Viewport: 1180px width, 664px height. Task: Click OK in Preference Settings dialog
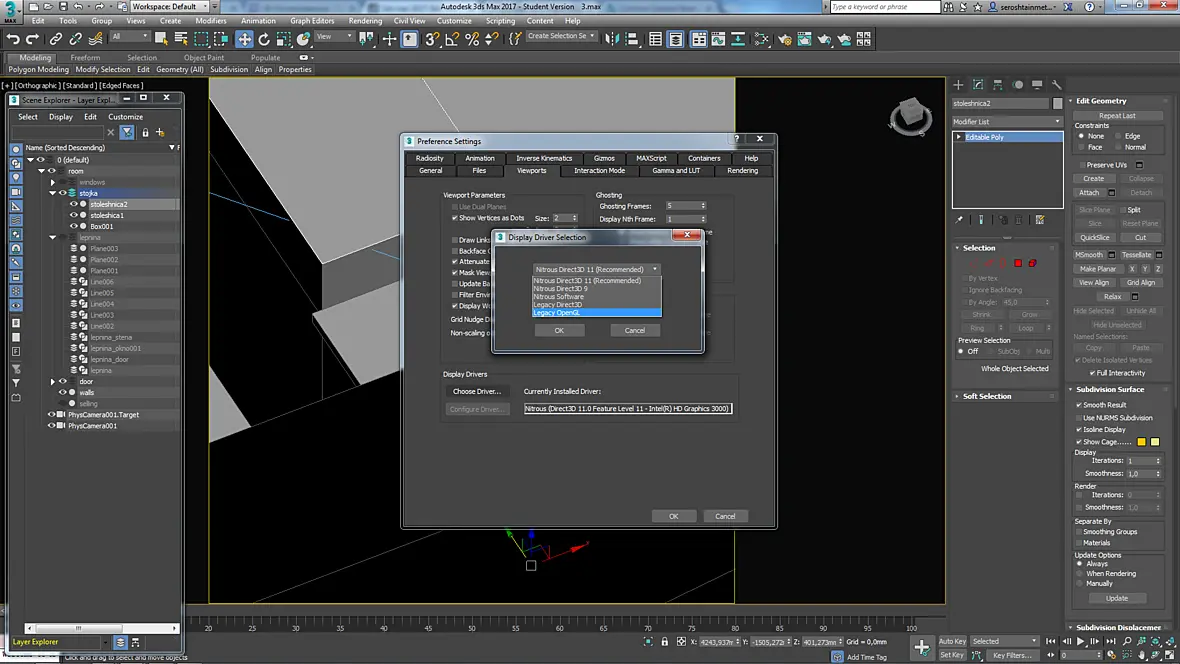click(674, 516)
